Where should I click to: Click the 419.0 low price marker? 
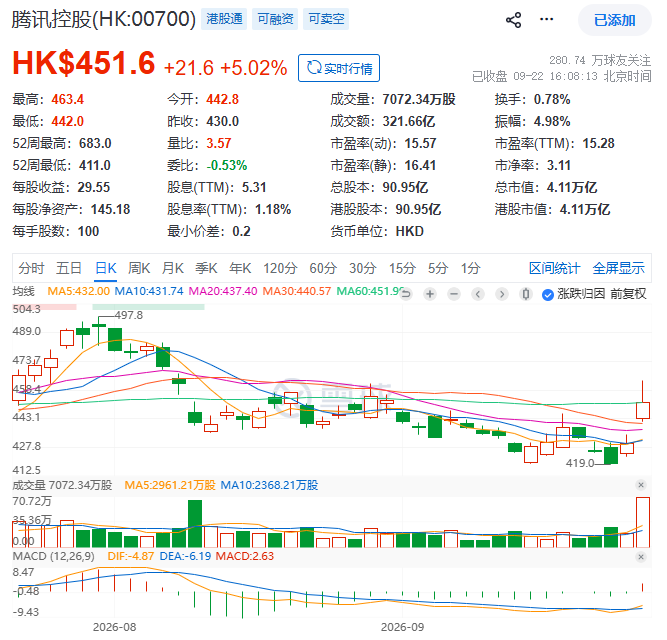tap(580, 463)
